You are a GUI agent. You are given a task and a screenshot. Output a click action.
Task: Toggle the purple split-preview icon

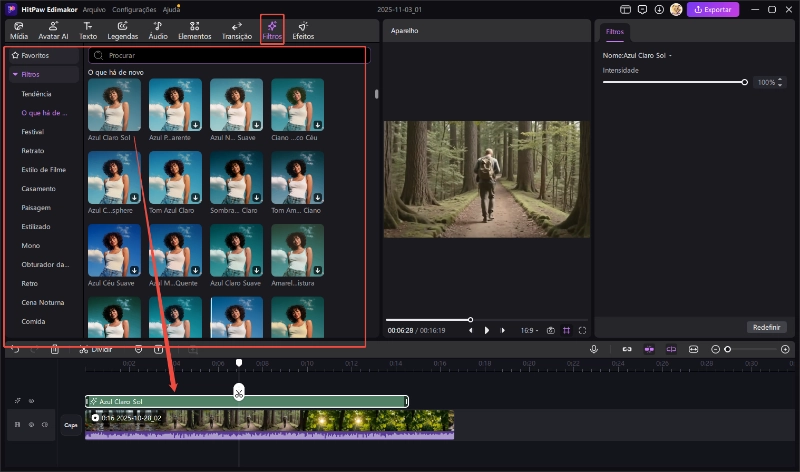pyautogui.click(x=671, y=349)
